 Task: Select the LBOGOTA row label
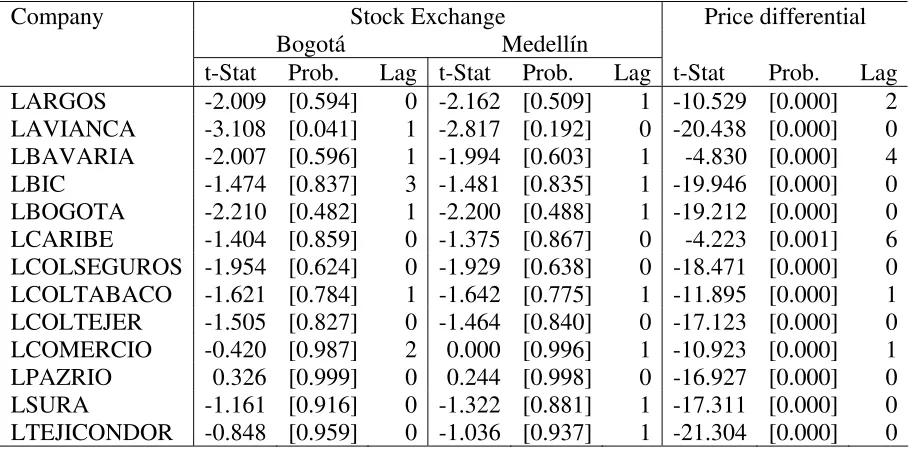click(x=68, y=212)
